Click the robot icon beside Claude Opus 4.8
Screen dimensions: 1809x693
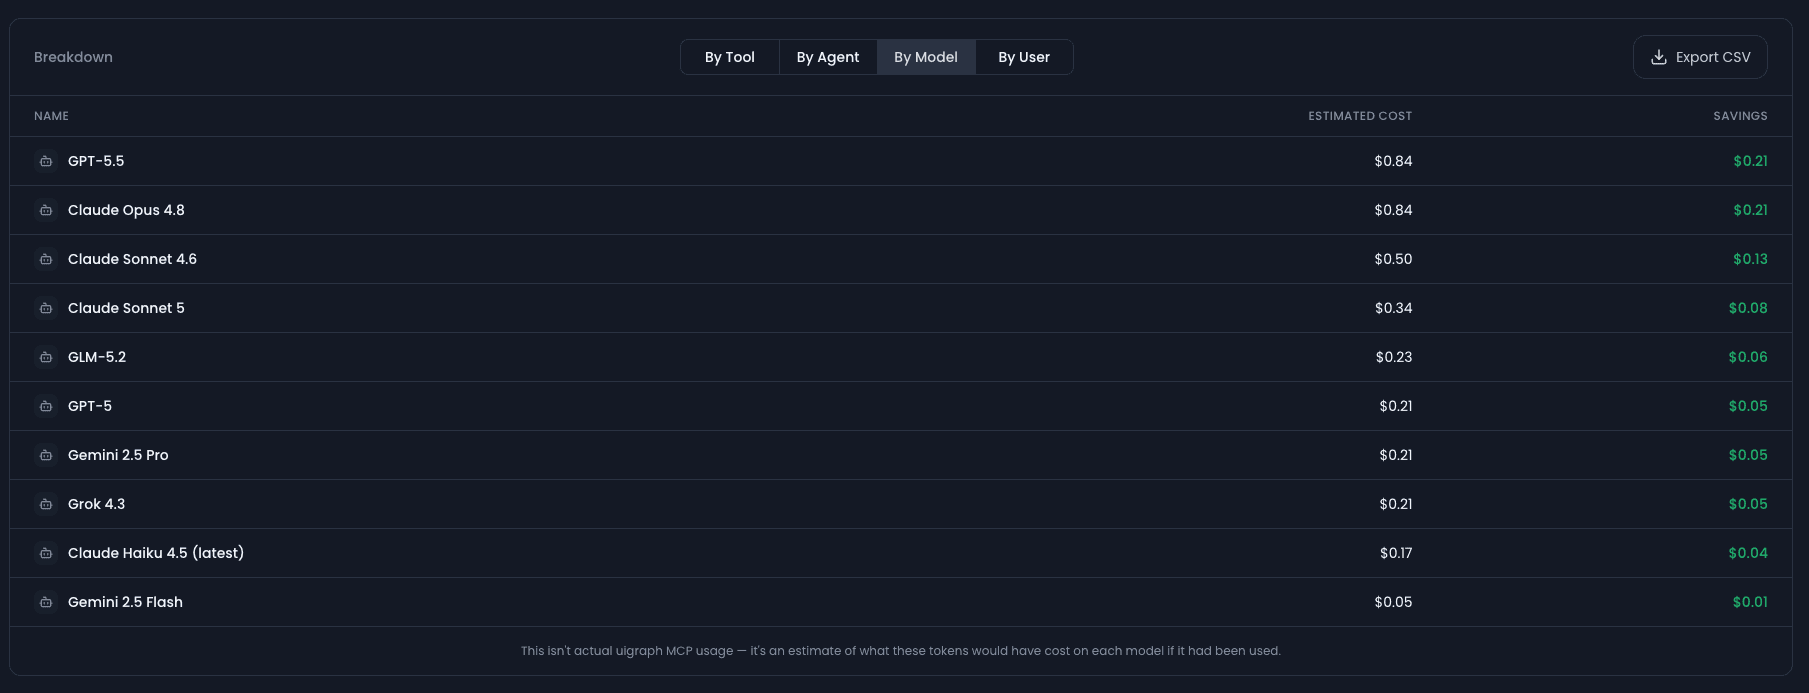pos(46,210)
